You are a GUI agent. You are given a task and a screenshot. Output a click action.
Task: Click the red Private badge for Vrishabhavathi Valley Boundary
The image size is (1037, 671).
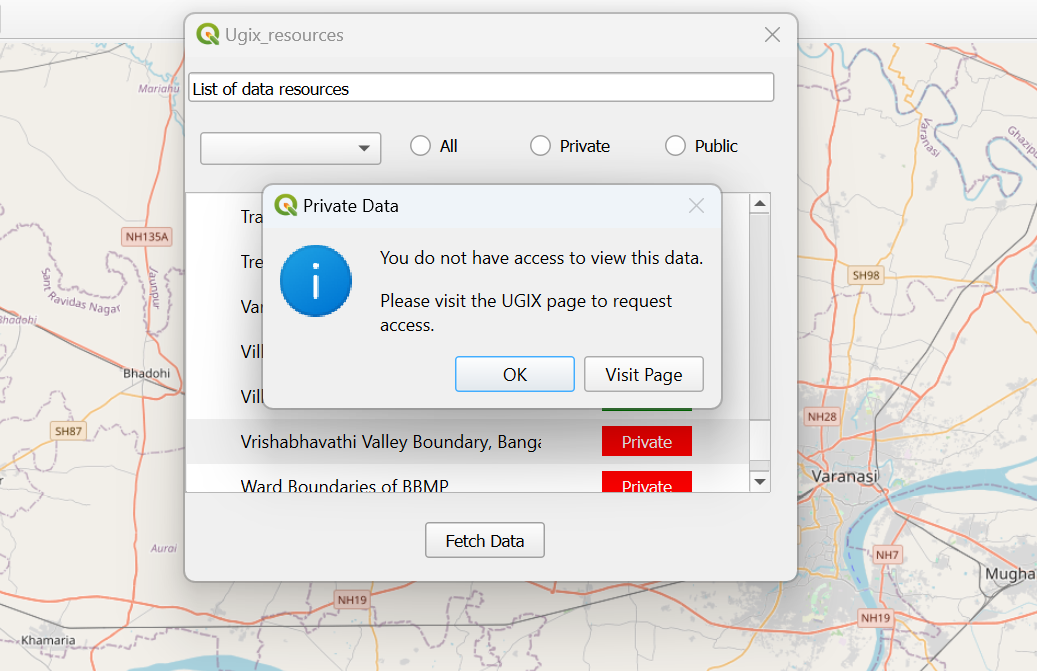click(x=646, y=441)
